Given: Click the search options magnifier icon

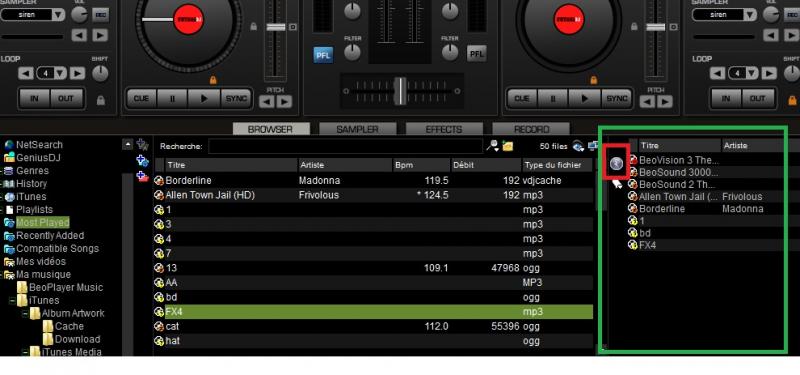Looking at the screenshot, I should [492, 146].
